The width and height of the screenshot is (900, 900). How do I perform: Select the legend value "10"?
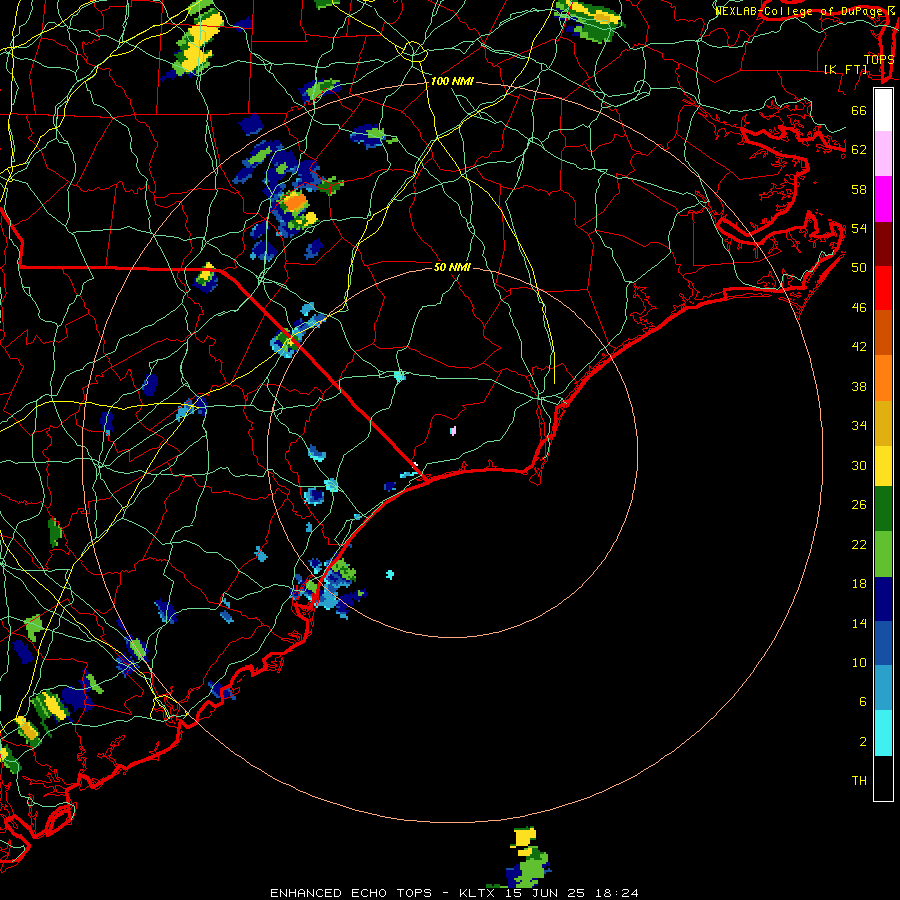[x=859, y=662]
